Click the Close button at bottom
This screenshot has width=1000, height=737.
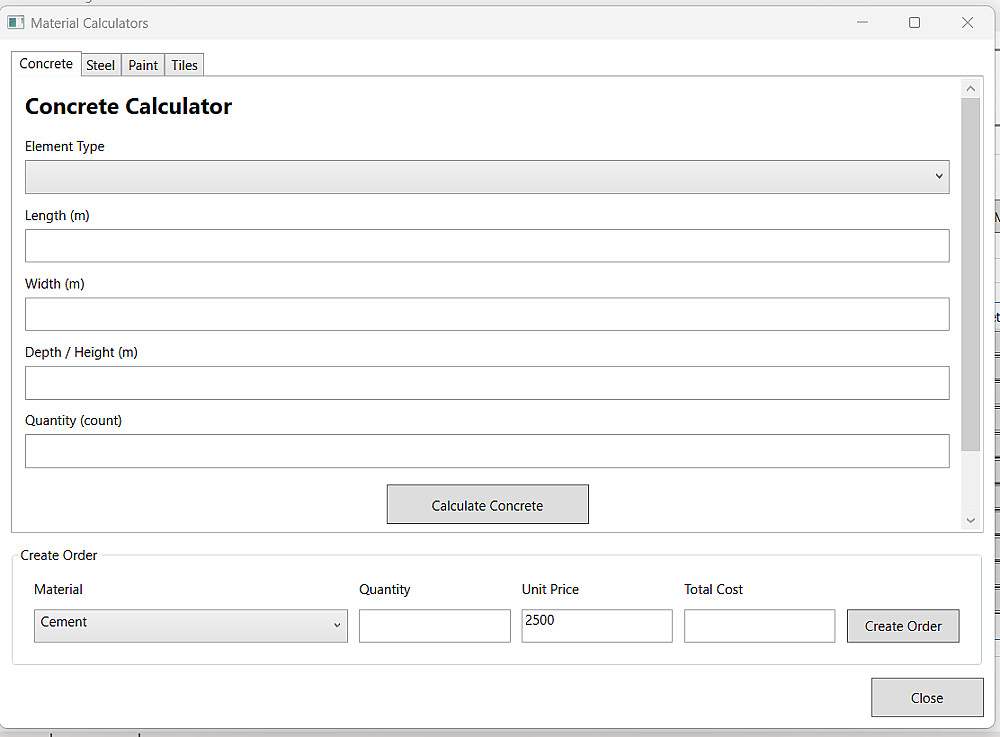click(x=927, y=697)
